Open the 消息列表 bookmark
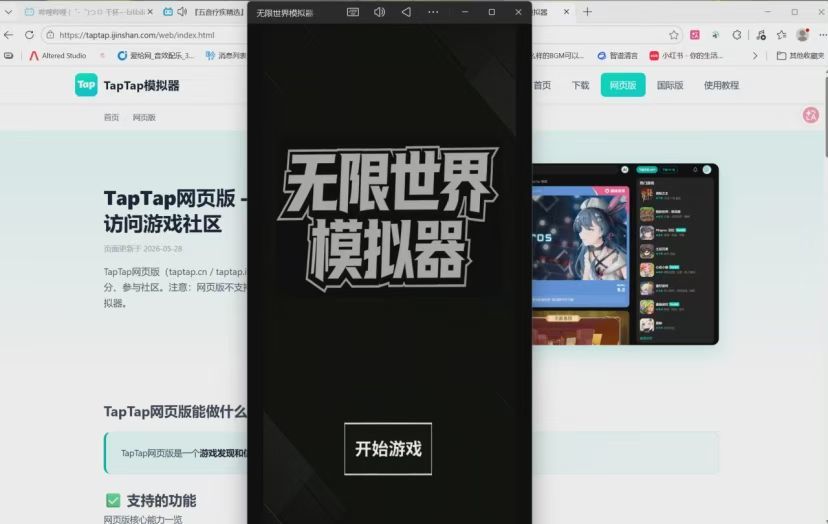Viewport: 828px width, 524px height. click(x=226, y=55)
